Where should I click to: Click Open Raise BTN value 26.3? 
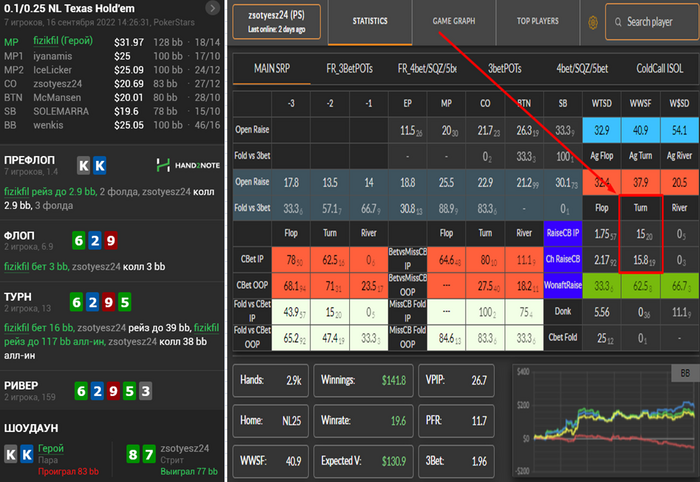(524, 130)
